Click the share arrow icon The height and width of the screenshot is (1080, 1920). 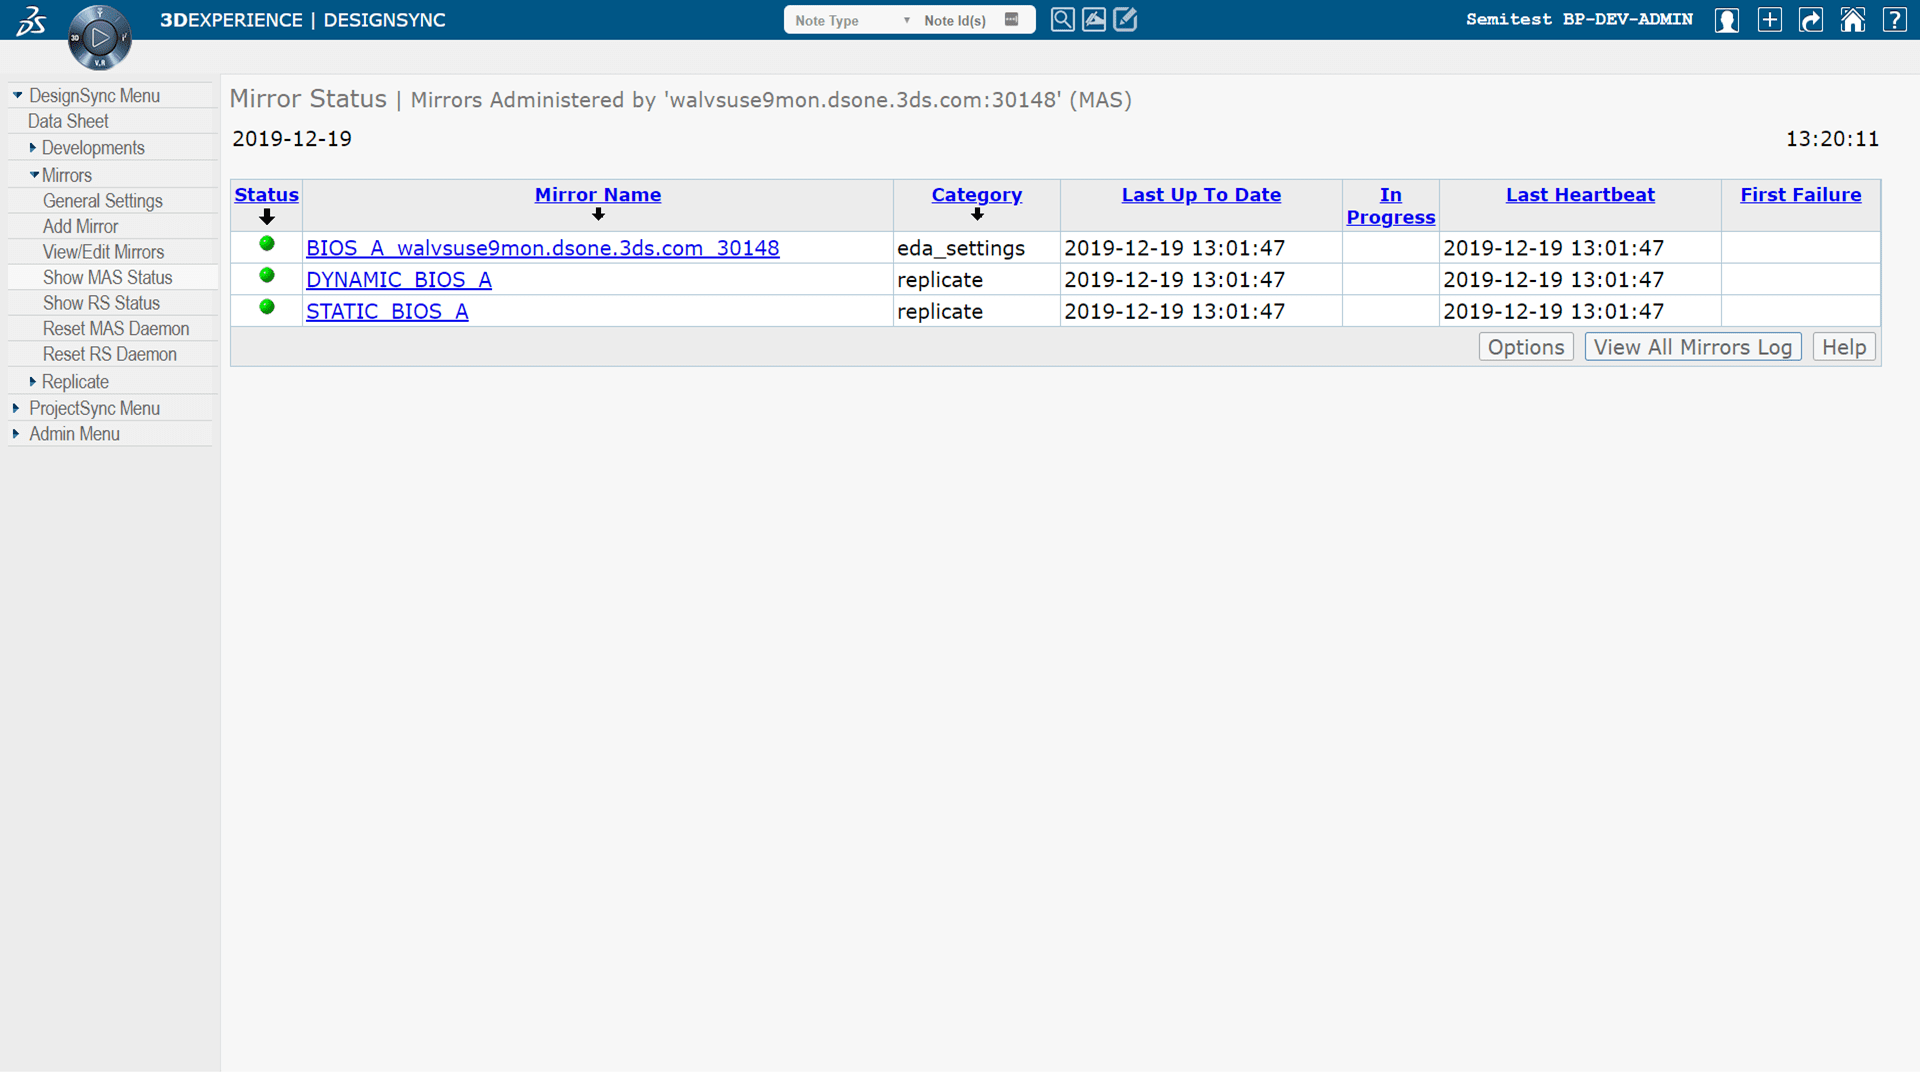coord(1811,20)
